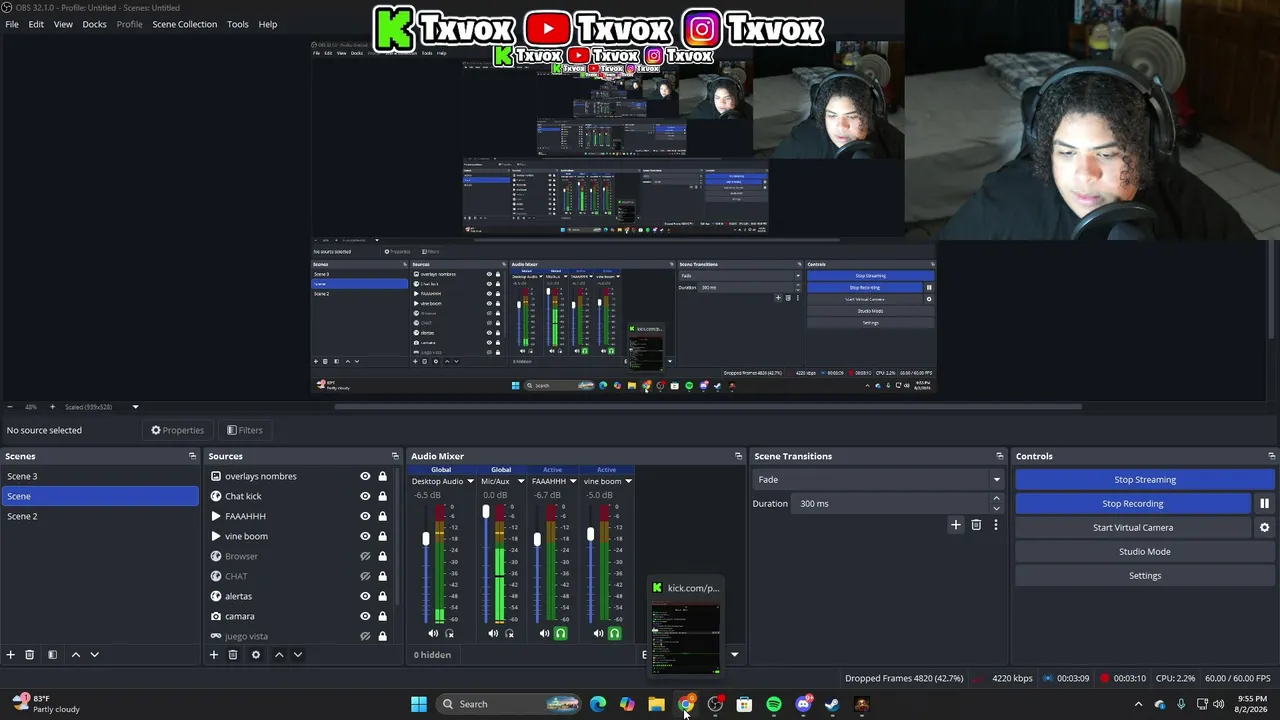
Task: Hide the Chat kick source
Action: point(365,496)
